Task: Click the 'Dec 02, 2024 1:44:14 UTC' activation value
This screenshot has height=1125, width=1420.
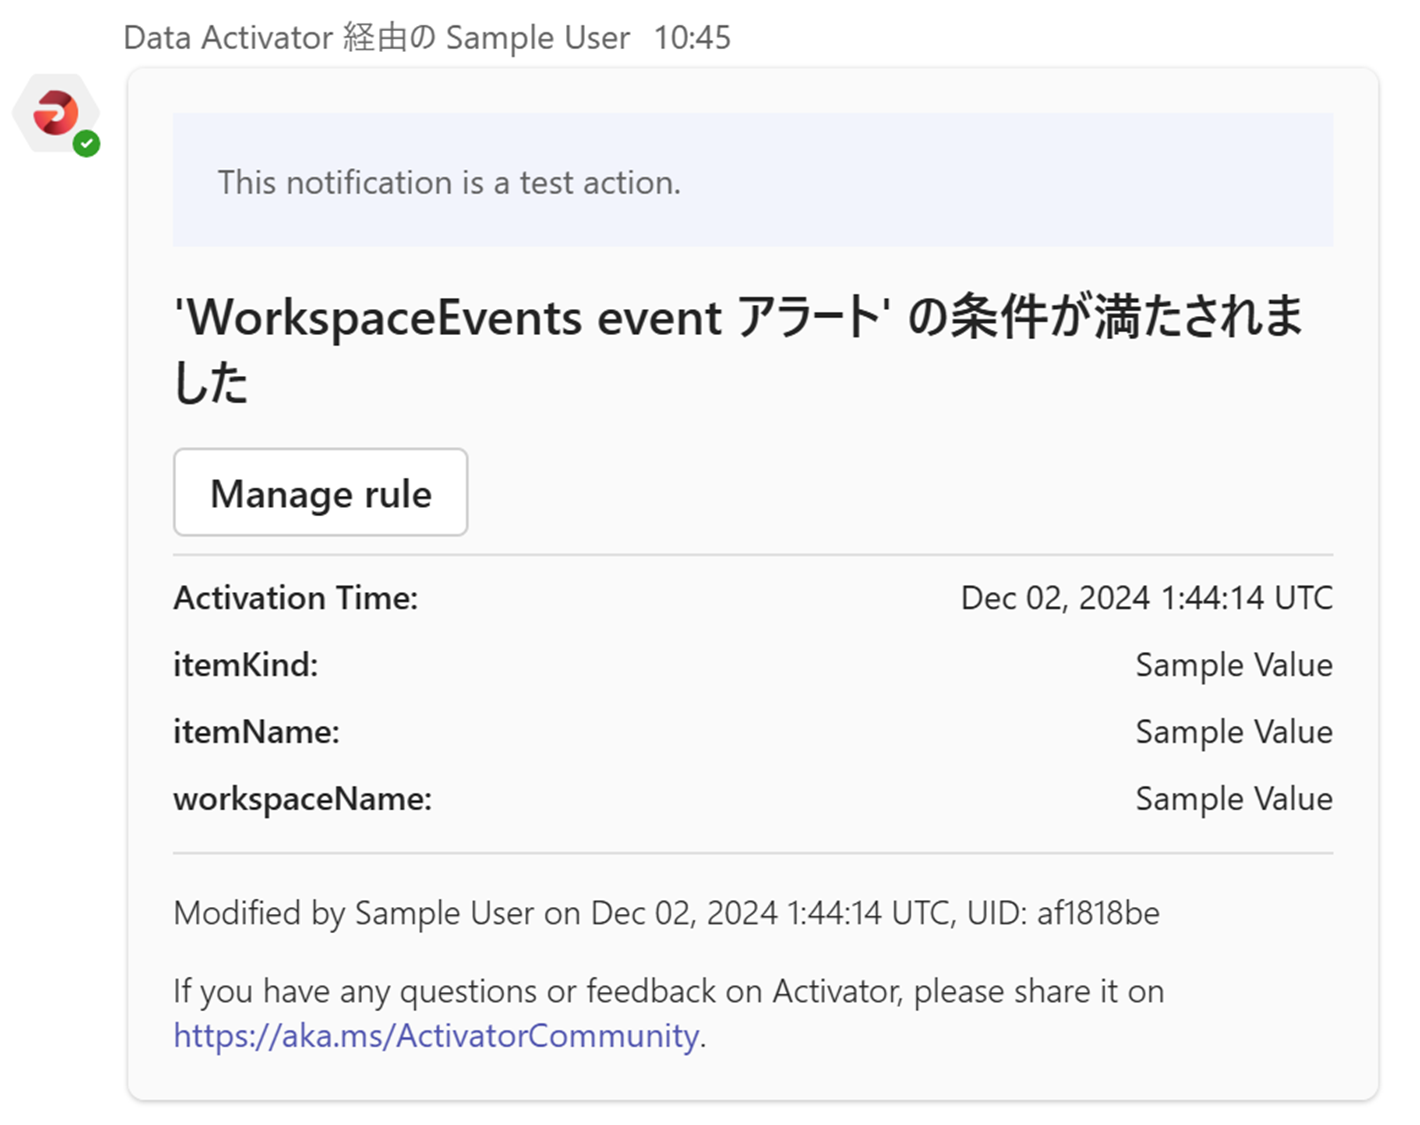Action: coord(1147,598)
